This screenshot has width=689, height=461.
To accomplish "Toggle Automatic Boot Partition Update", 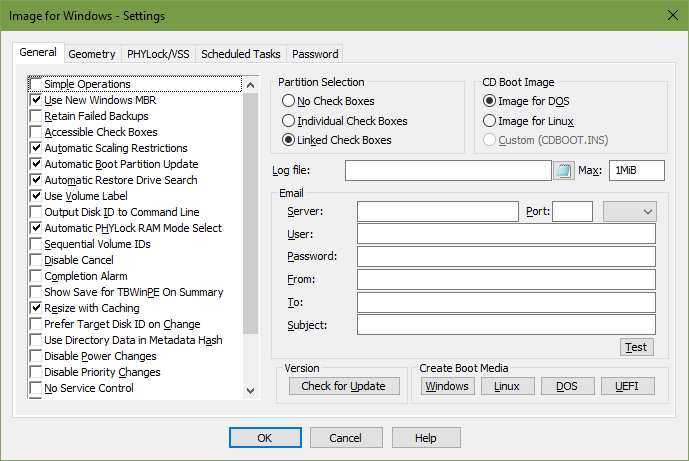I will point(36,164).
